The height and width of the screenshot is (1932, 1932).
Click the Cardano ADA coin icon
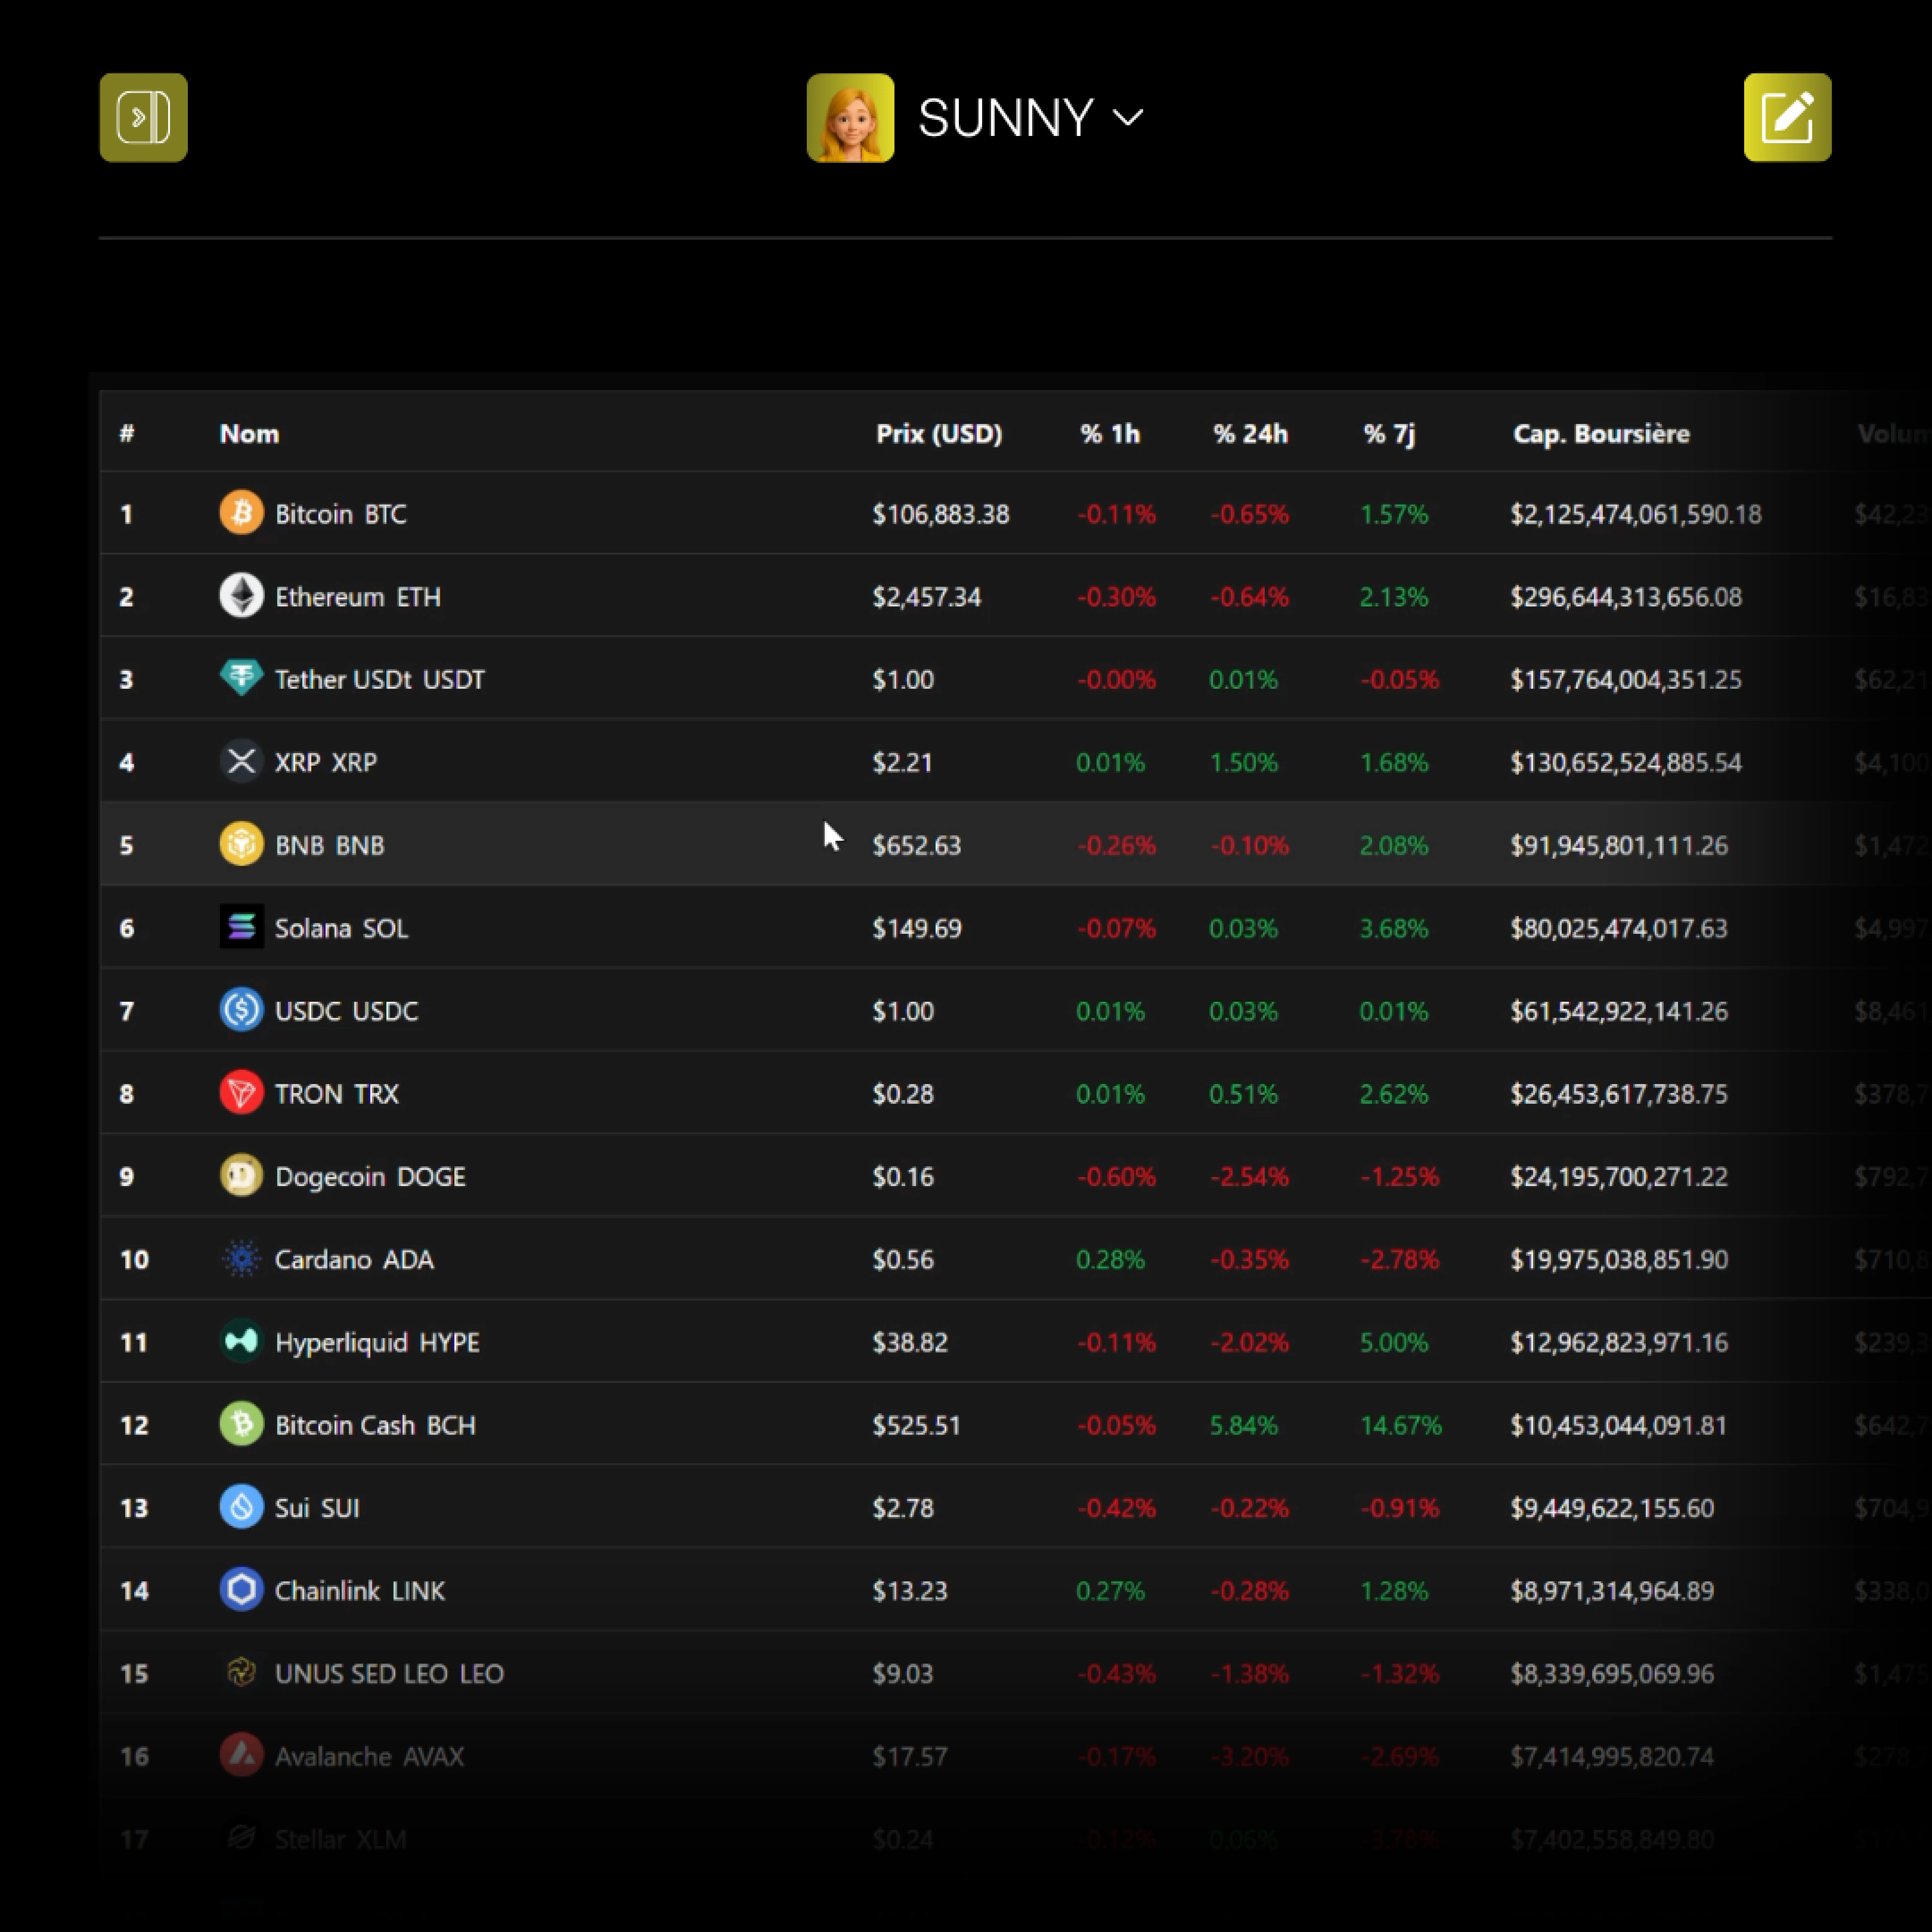[241, 1258]
